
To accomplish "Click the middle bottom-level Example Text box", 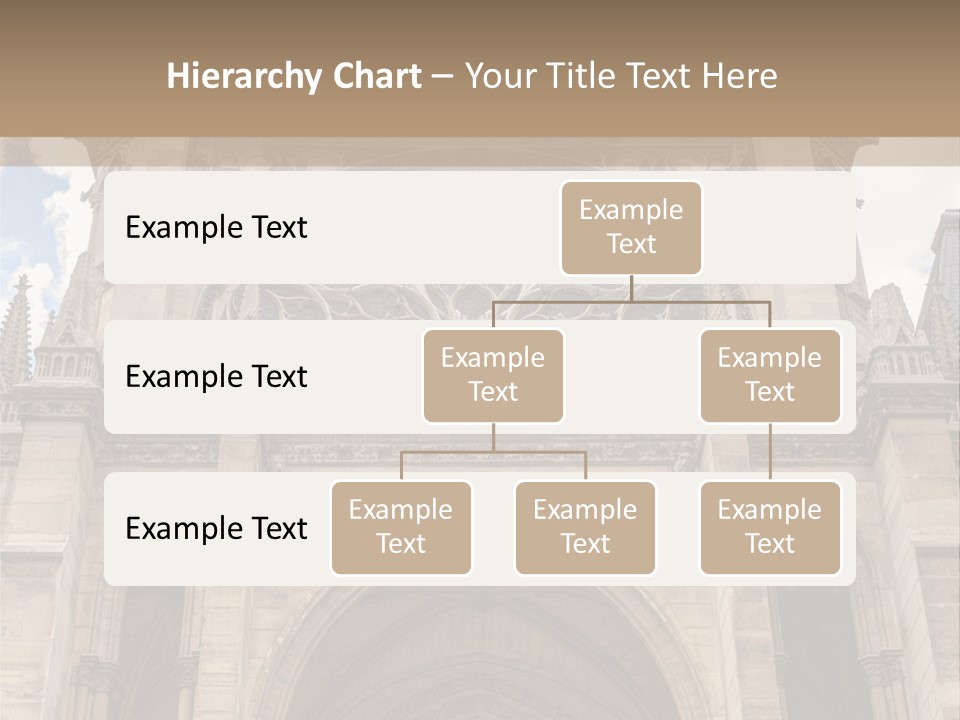I will 585,527.
